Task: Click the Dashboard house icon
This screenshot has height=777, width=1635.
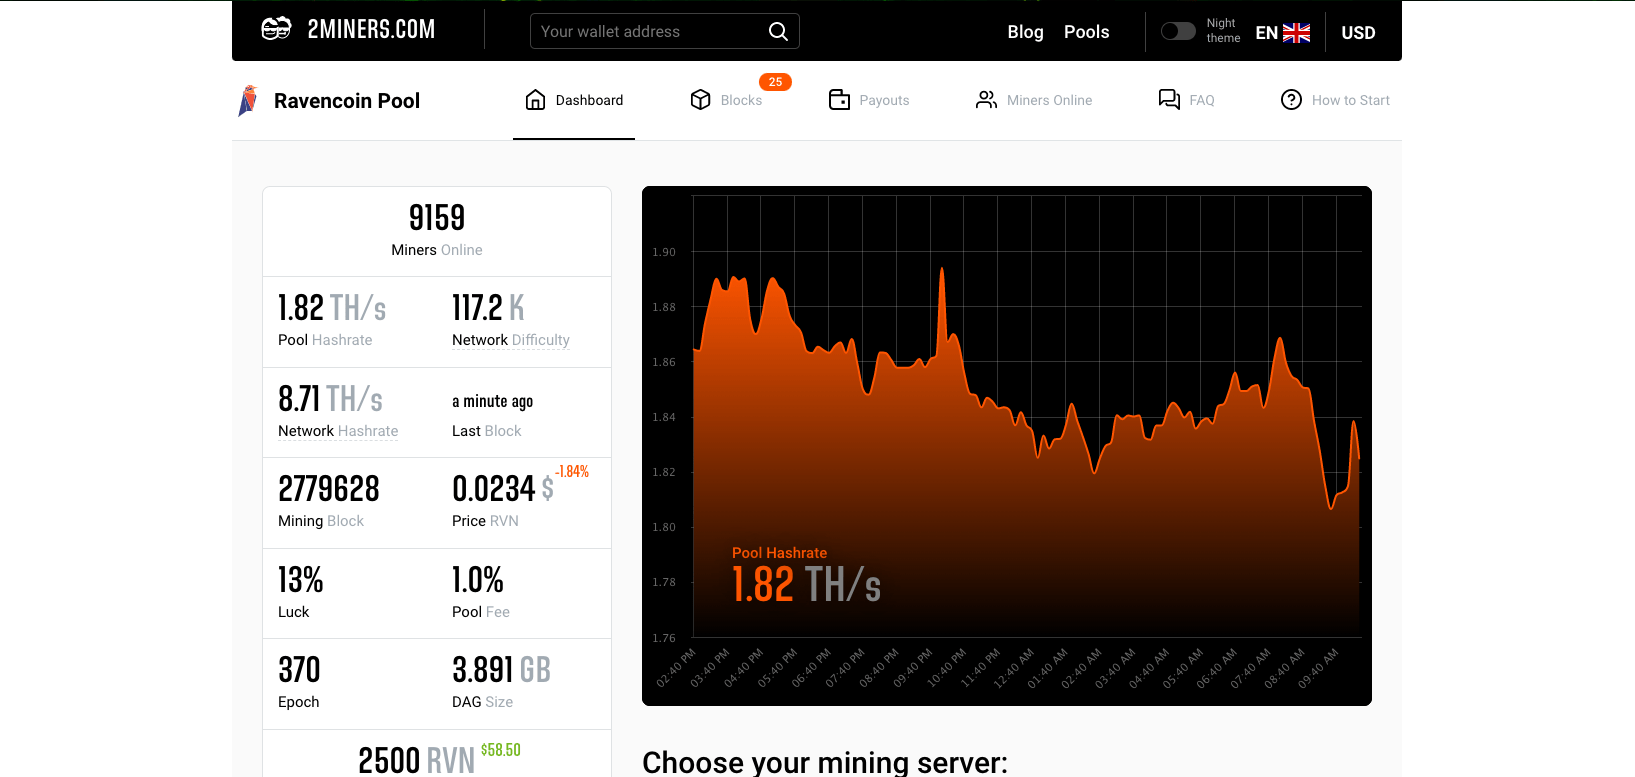Action: pyautogui.click(x=536, y=100)
